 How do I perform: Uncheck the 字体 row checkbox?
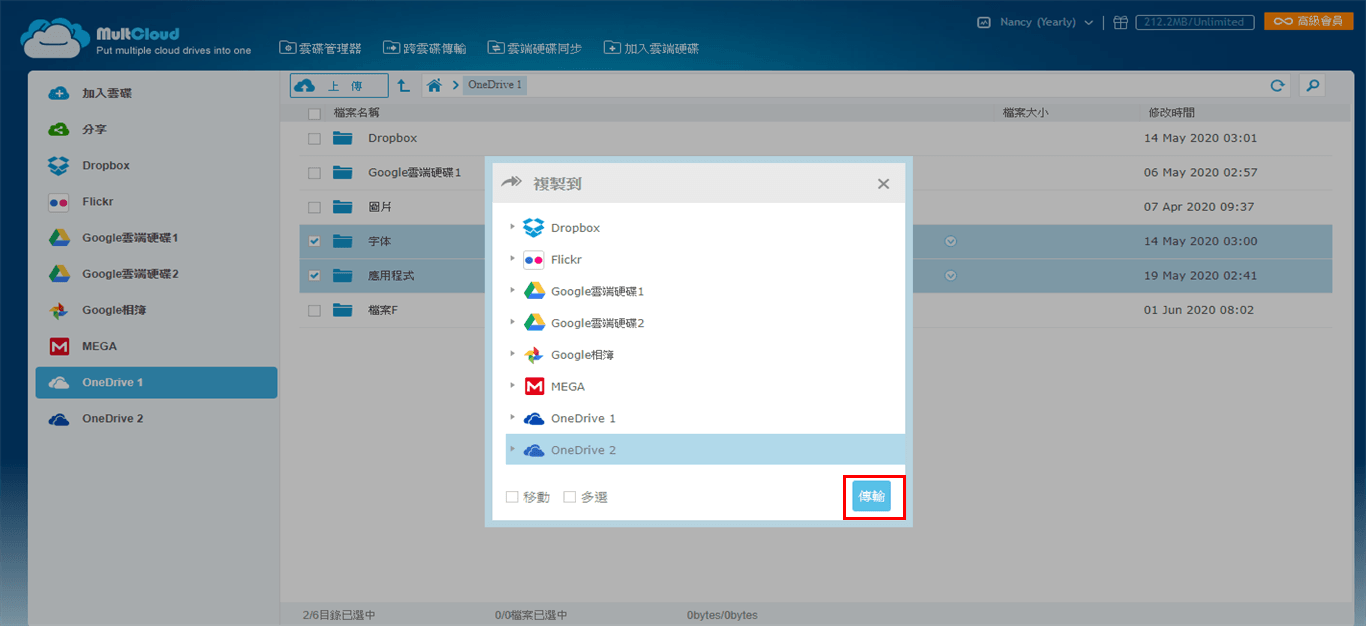tap(314, 241)
